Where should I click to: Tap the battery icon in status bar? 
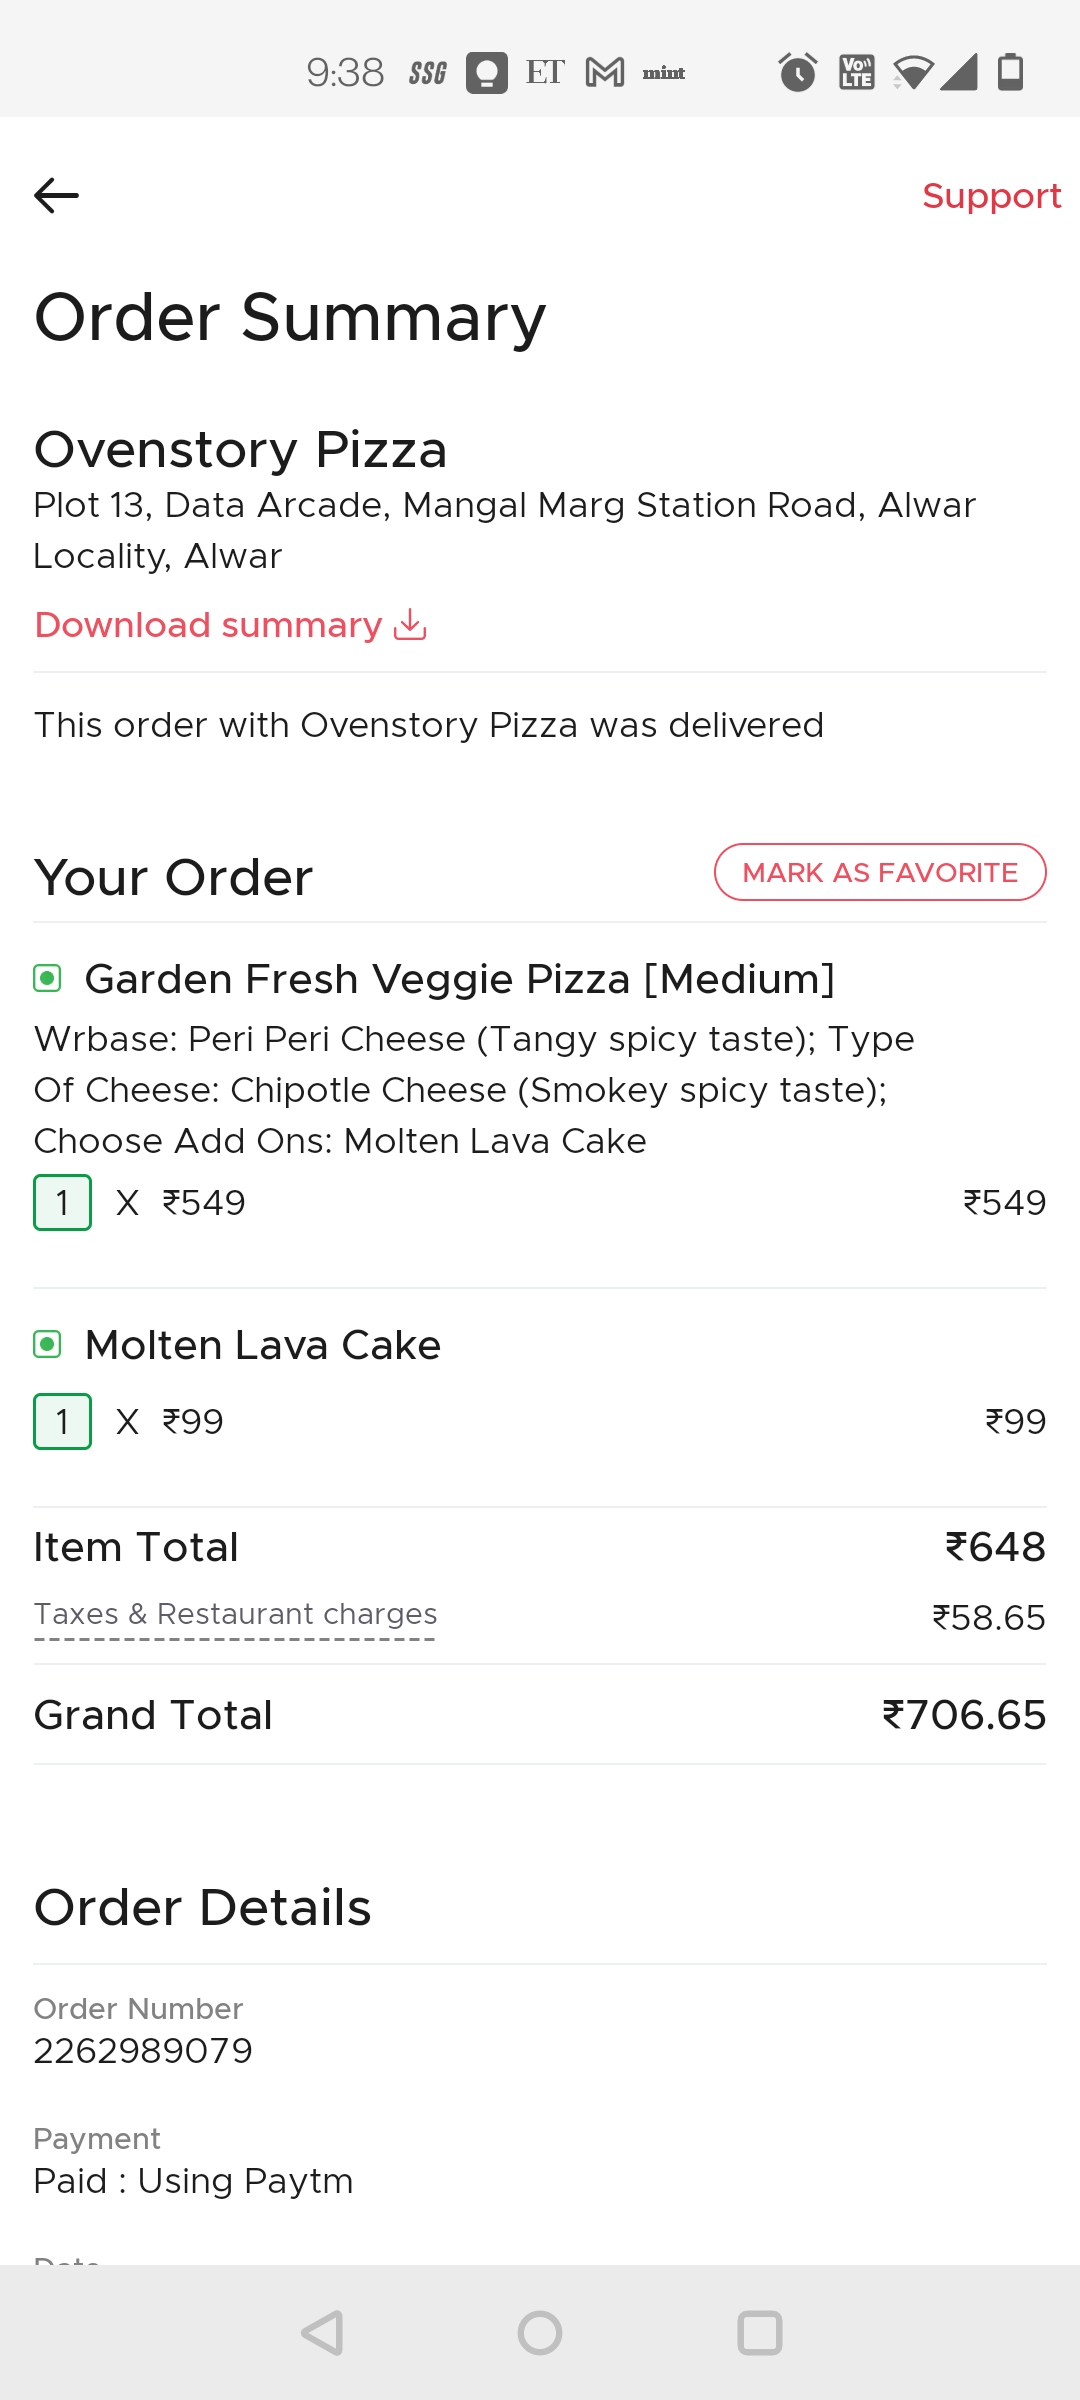[x=1011, y=72]
